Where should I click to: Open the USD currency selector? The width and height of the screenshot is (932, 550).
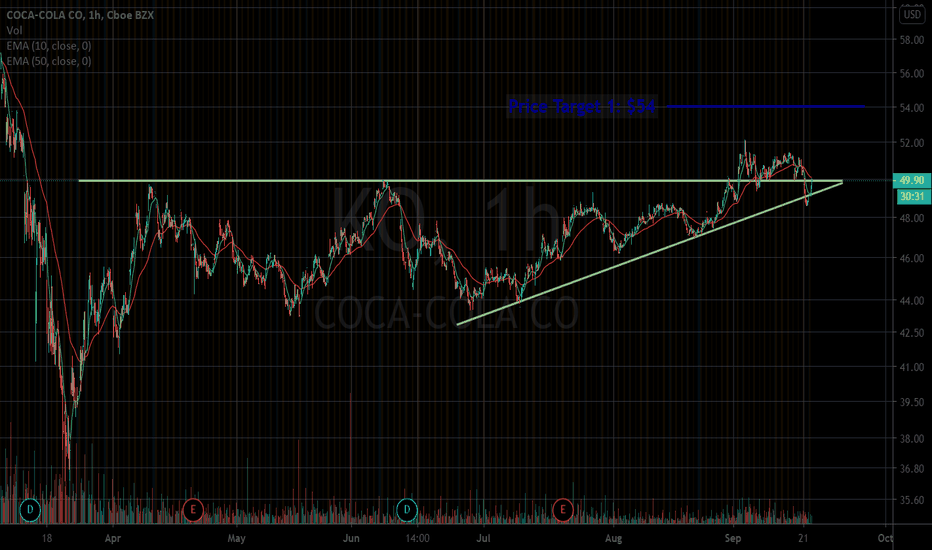point(912,14)
